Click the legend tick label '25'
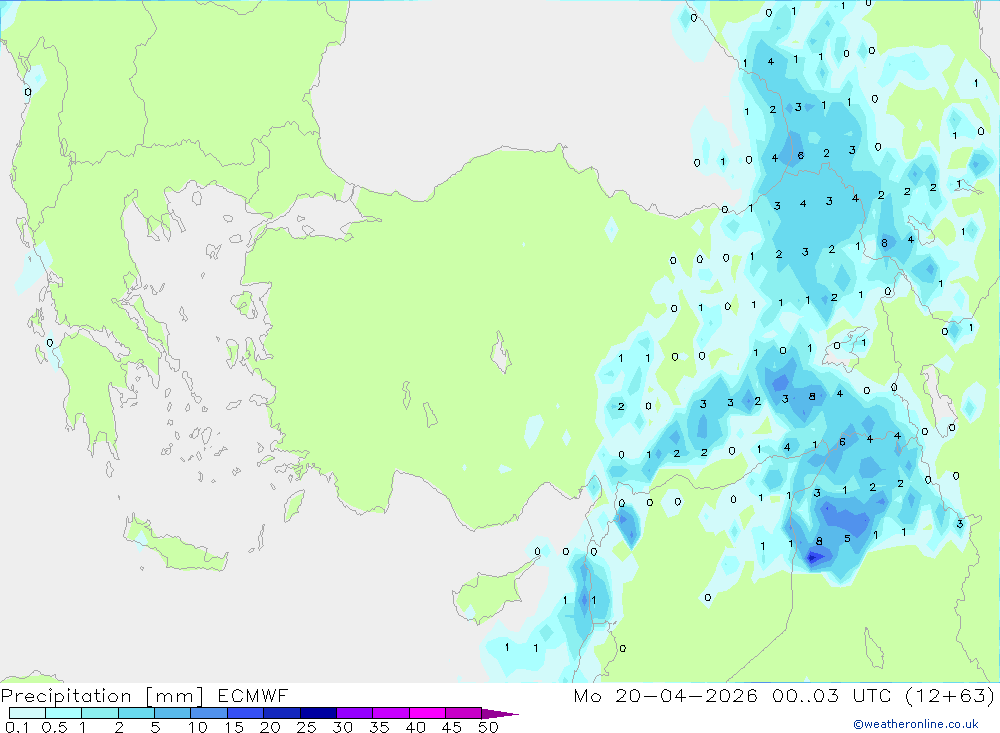The width and height of the screenshot is (1000, 733). point(306,727)
